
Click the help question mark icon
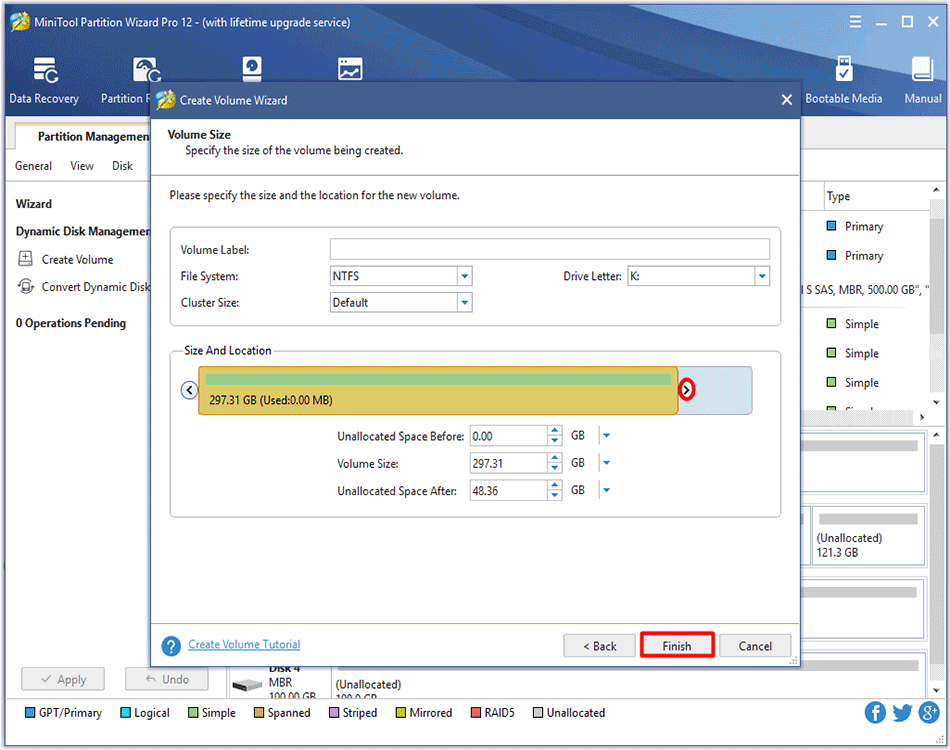(x=171, y=646)
